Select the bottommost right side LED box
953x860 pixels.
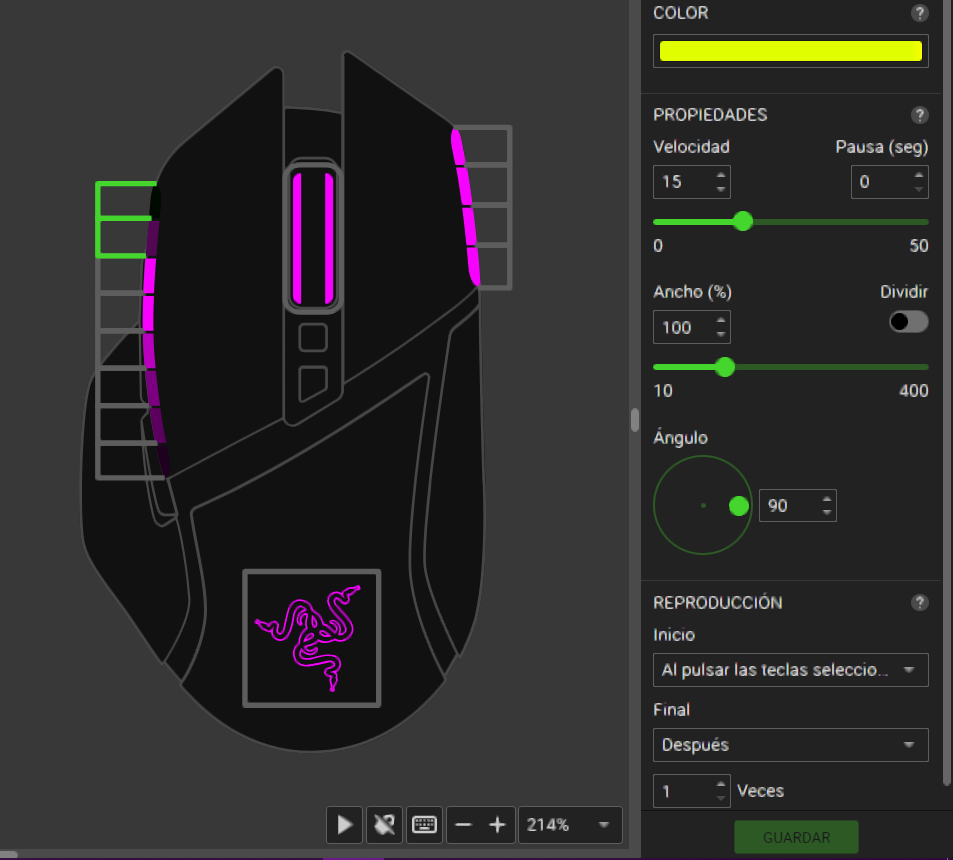[x=492, y=267]
